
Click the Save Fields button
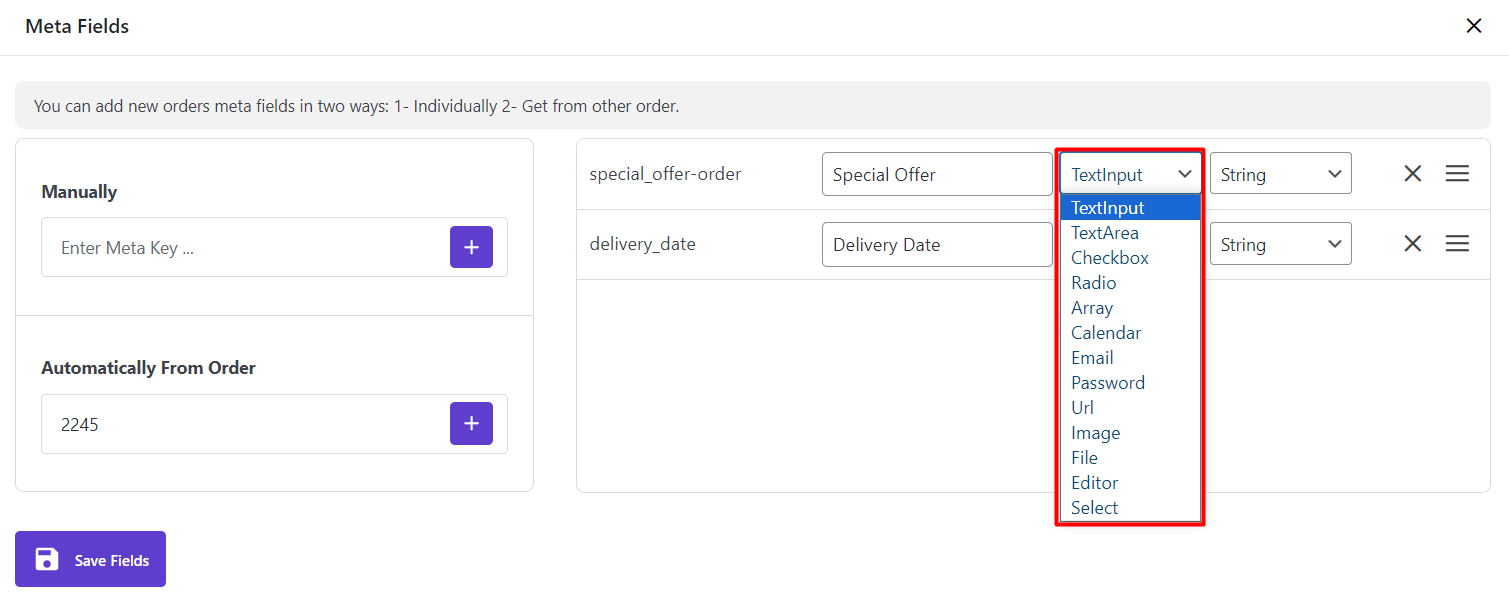90,559
